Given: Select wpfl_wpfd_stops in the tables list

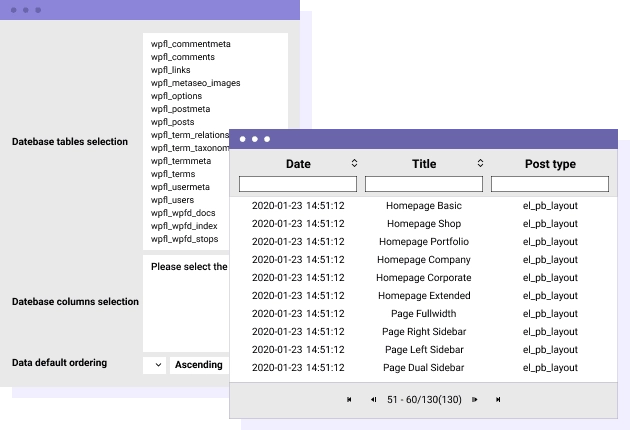Looking at the screenshot, I should point(184,239).
